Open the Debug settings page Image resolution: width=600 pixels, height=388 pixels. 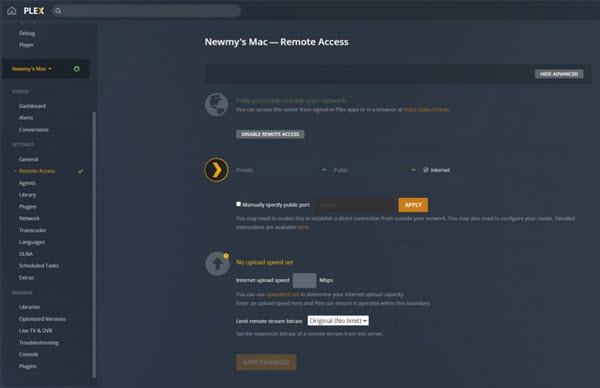click(x=27, y=33)
